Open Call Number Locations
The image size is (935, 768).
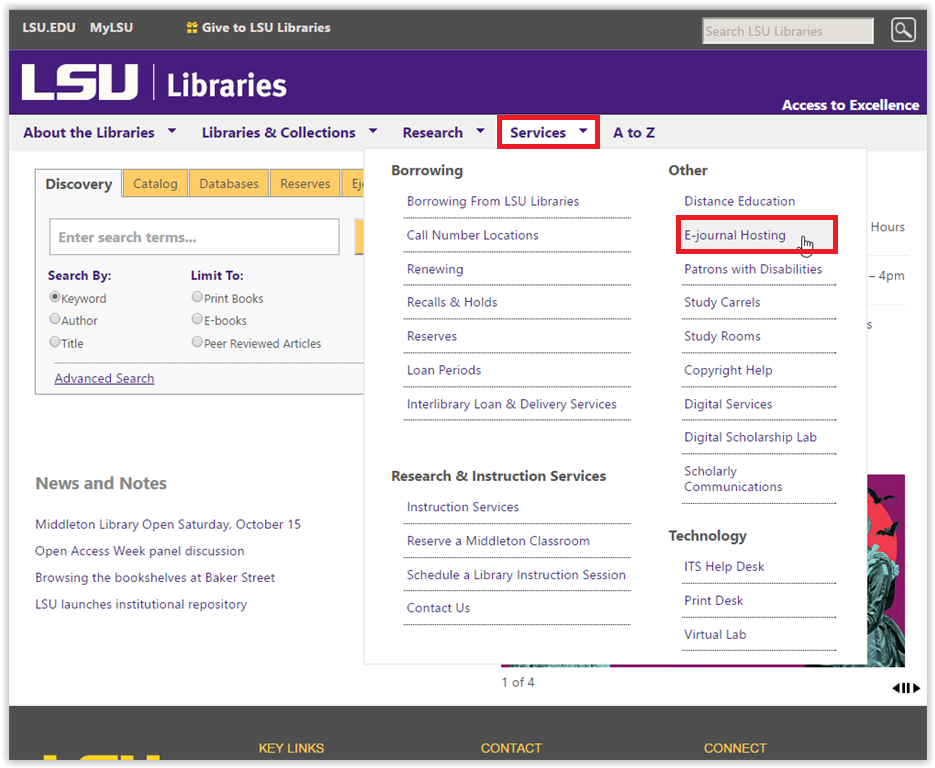coord(472,235)
